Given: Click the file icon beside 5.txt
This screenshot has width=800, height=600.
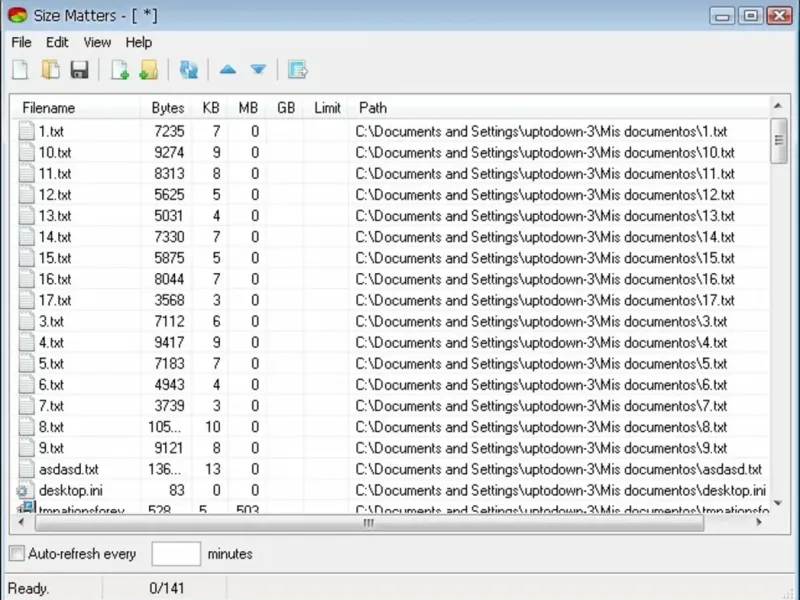Looking at the screenshot, I should pyautogui.click(x=27, y=363).
